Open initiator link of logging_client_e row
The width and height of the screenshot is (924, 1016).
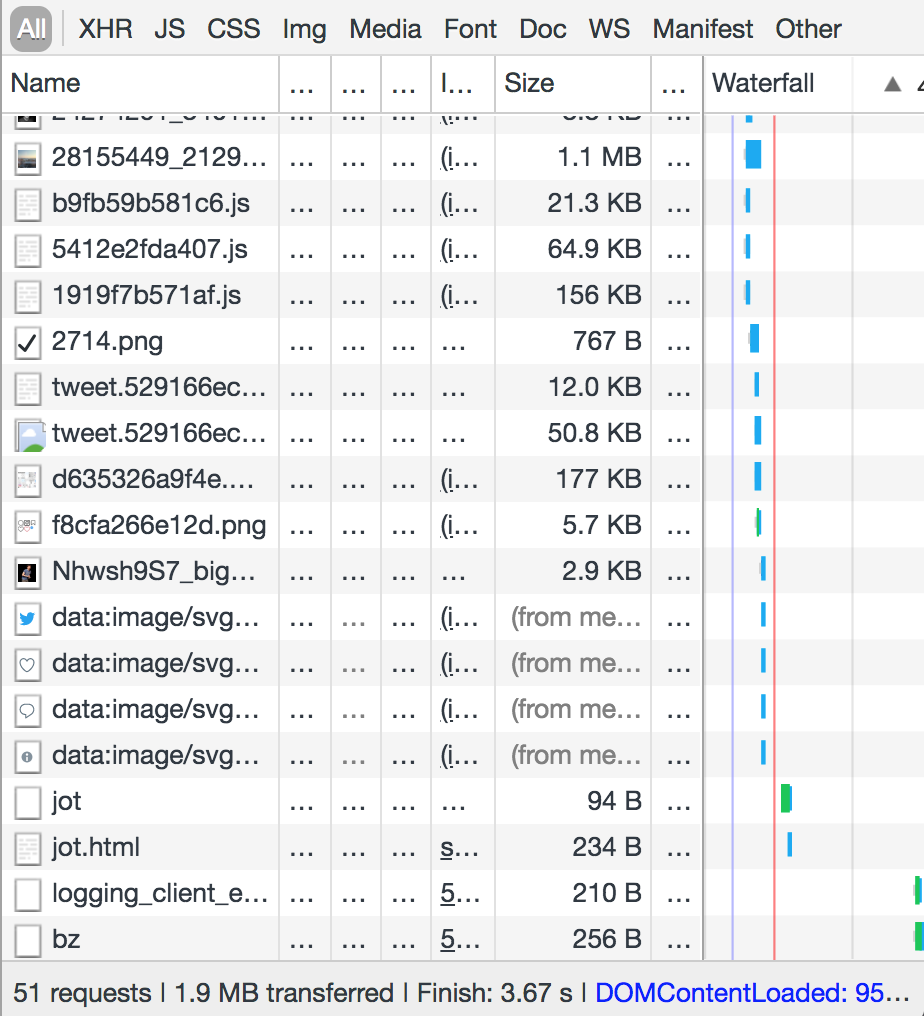[459, 894]
